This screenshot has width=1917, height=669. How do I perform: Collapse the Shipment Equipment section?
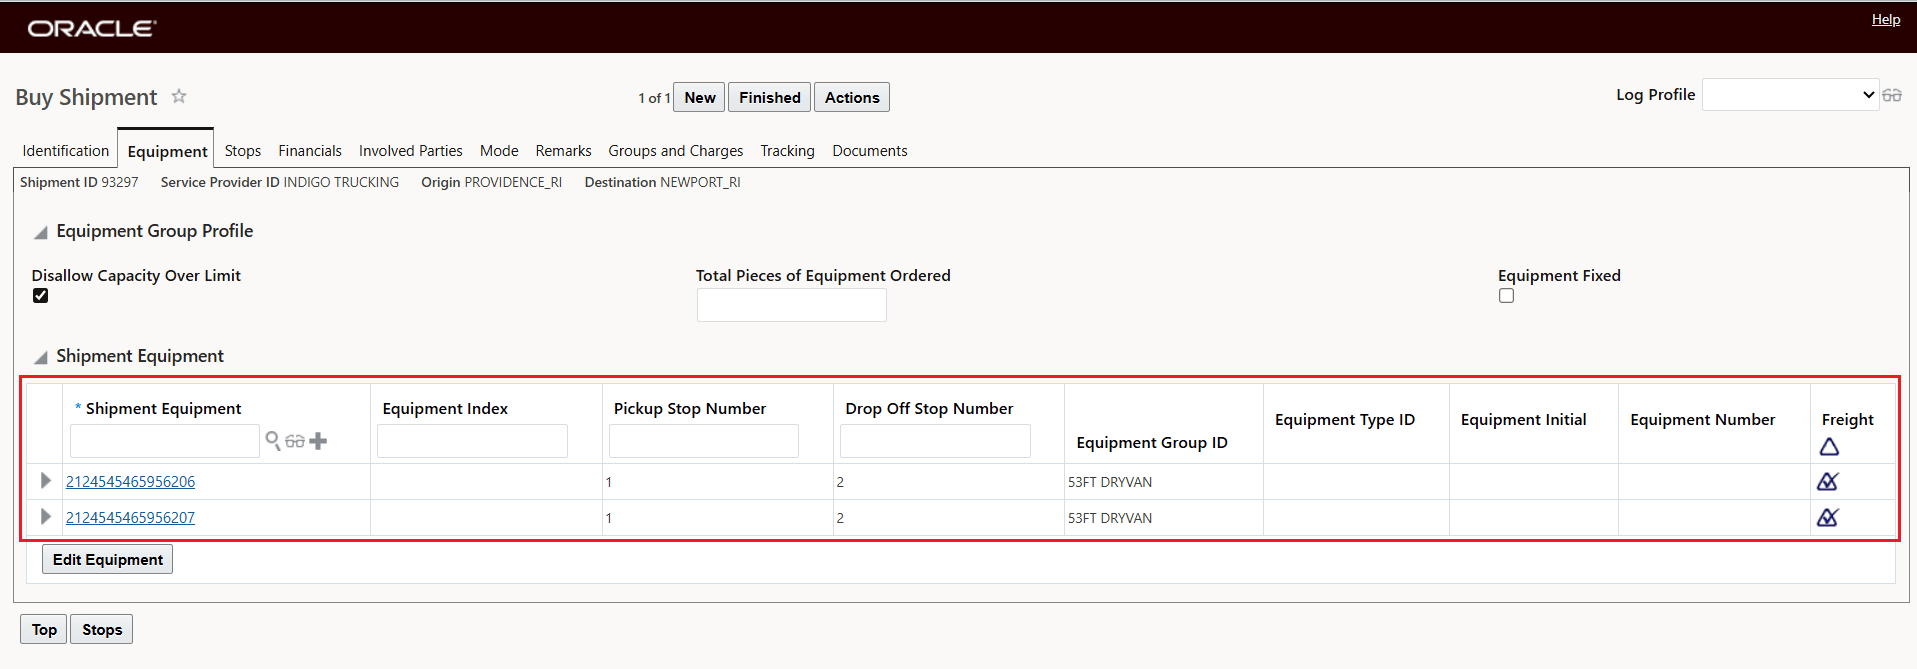[x=41, y=357]
